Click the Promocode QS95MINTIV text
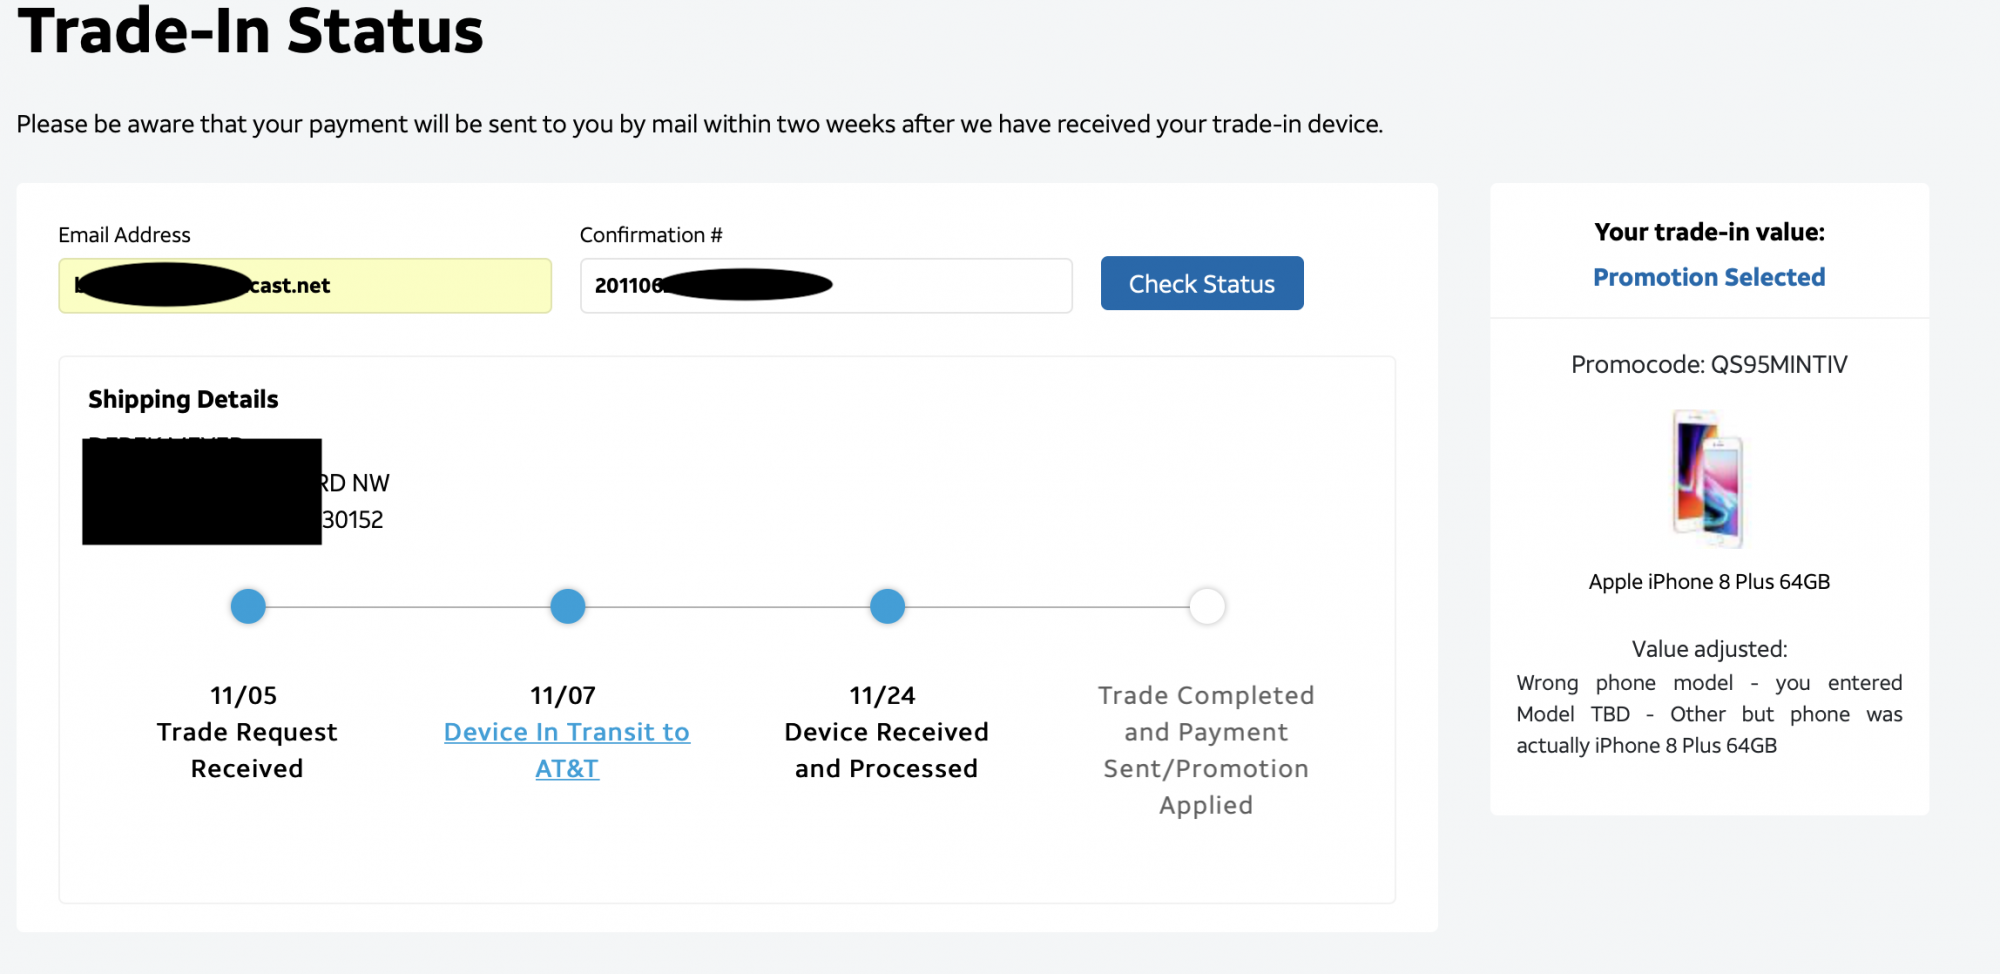This screenshot has height=974, width=2000. click(x=1708, y=364)
